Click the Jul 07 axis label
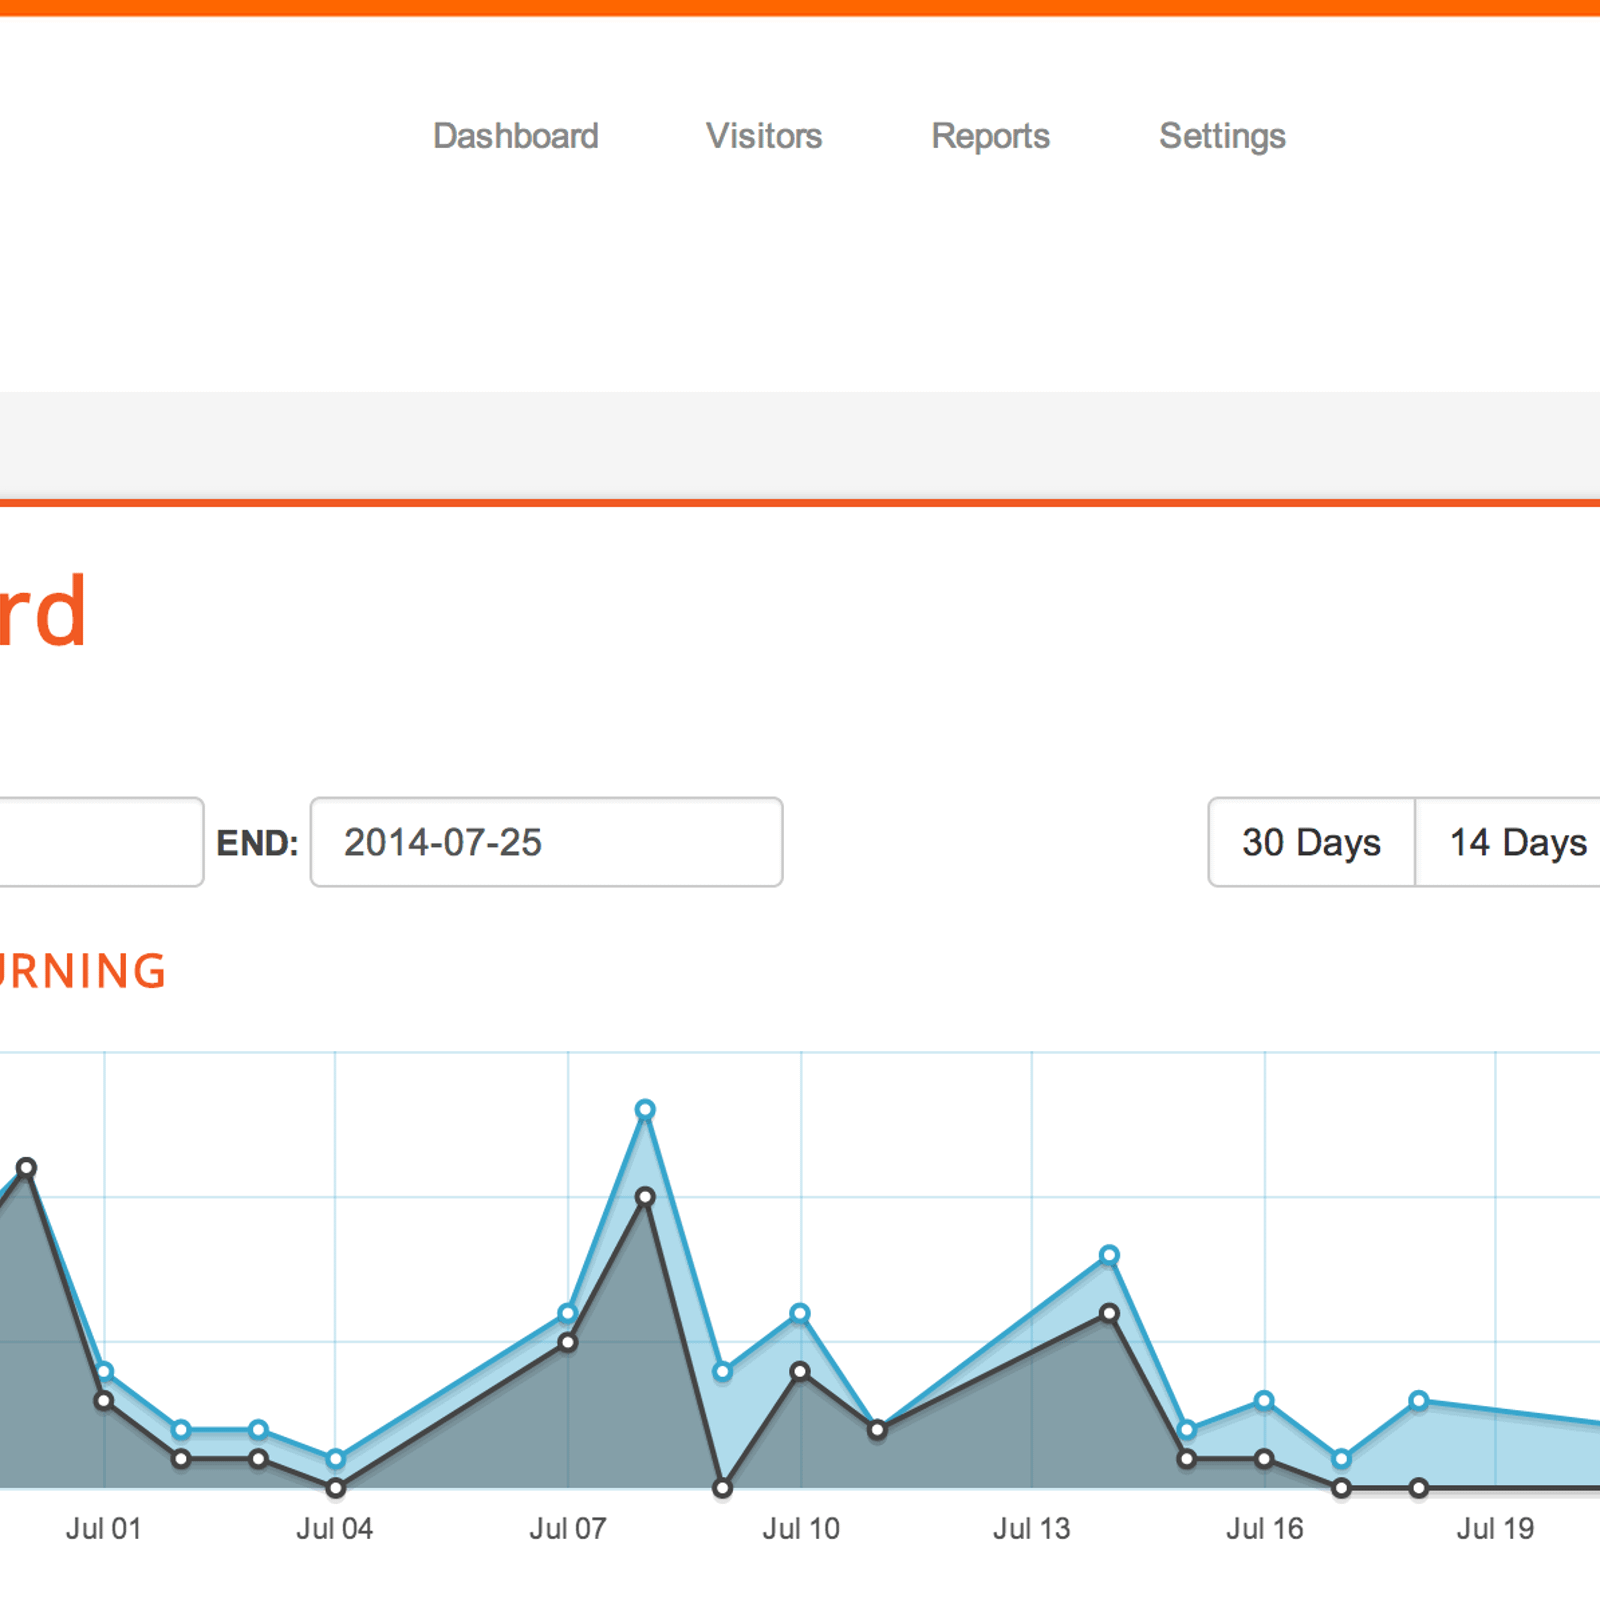Viewport: 1600px width, 1600px height. (x=567, y=1529)
